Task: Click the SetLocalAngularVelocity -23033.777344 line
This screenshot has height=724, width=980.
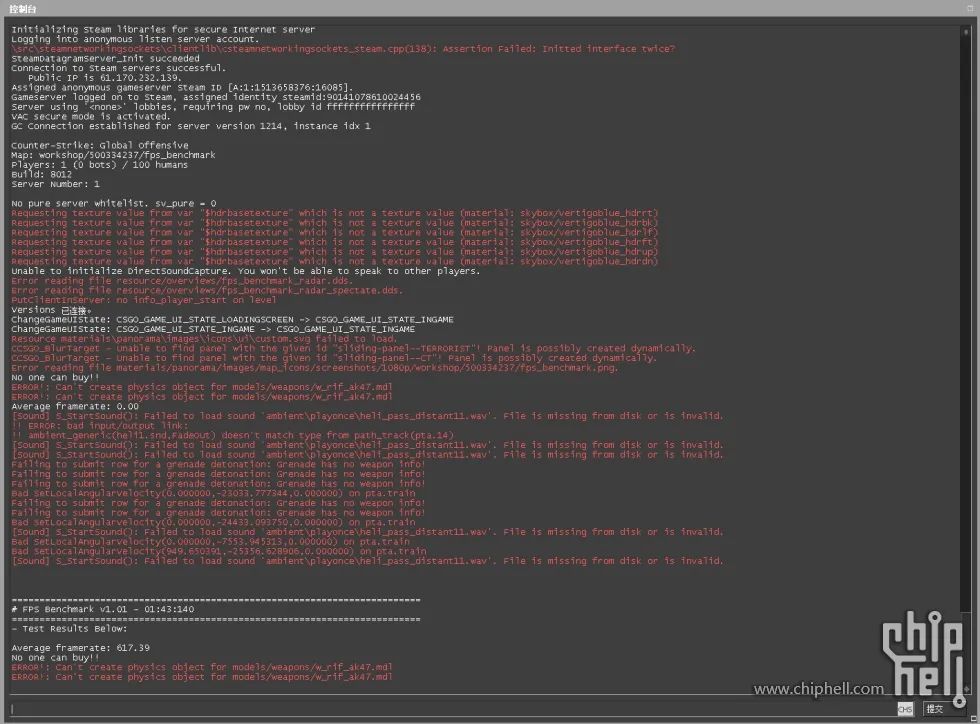Action: [x=213, y=493]
